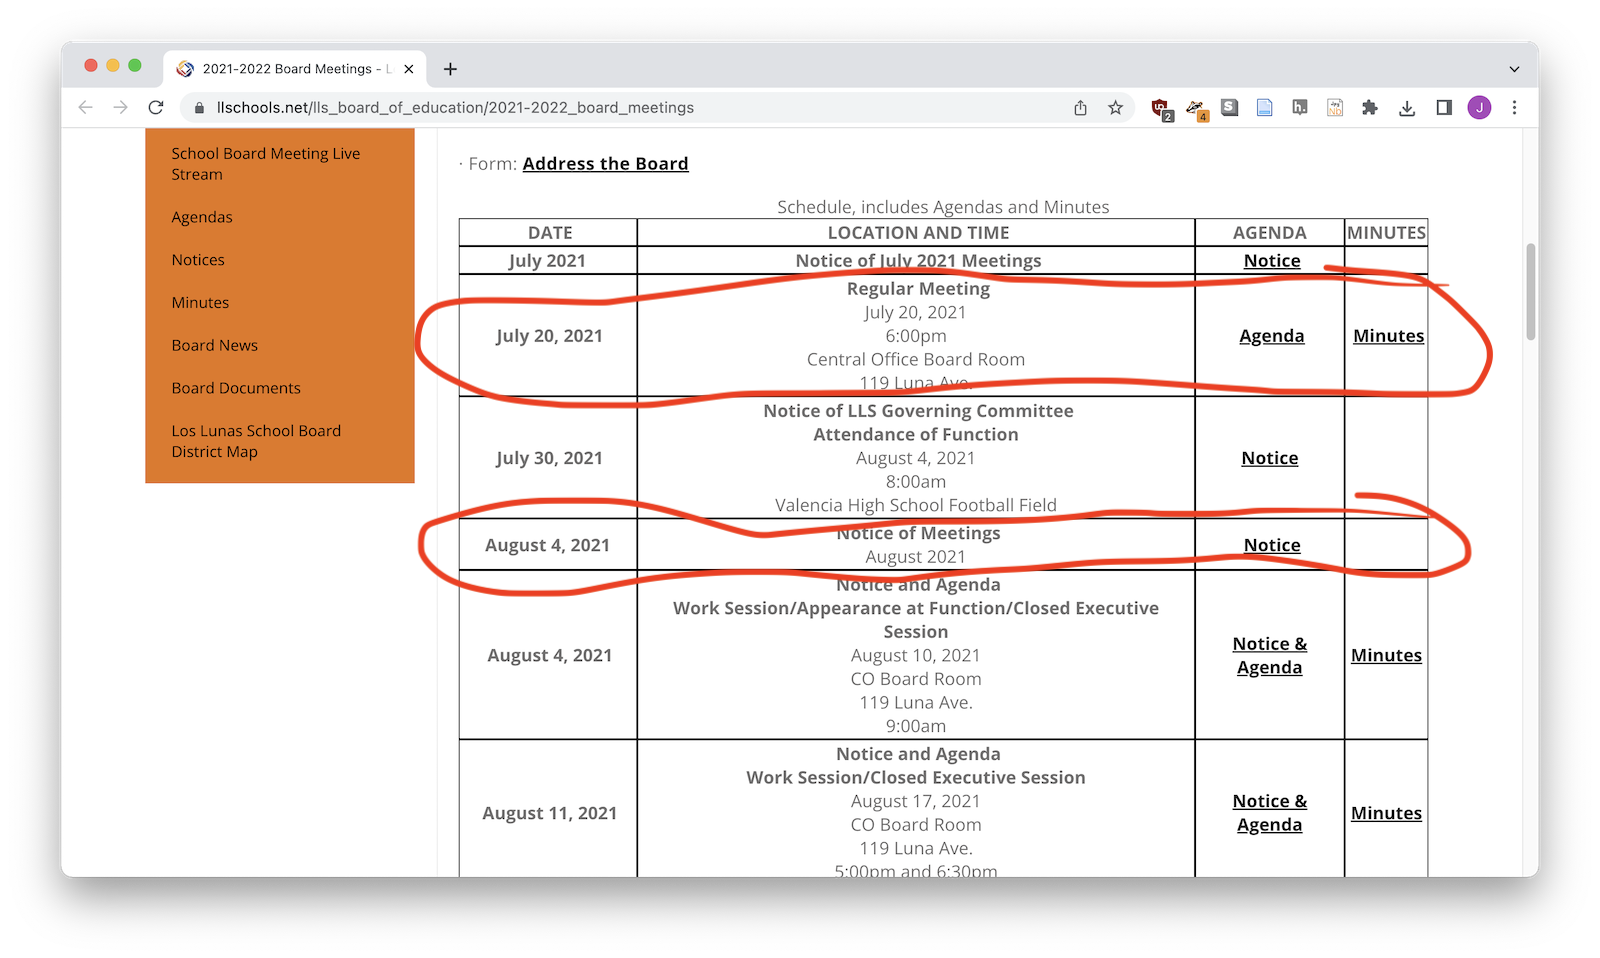
Task: Open the Board Documents sidebar item
Action: pos(236,388)
